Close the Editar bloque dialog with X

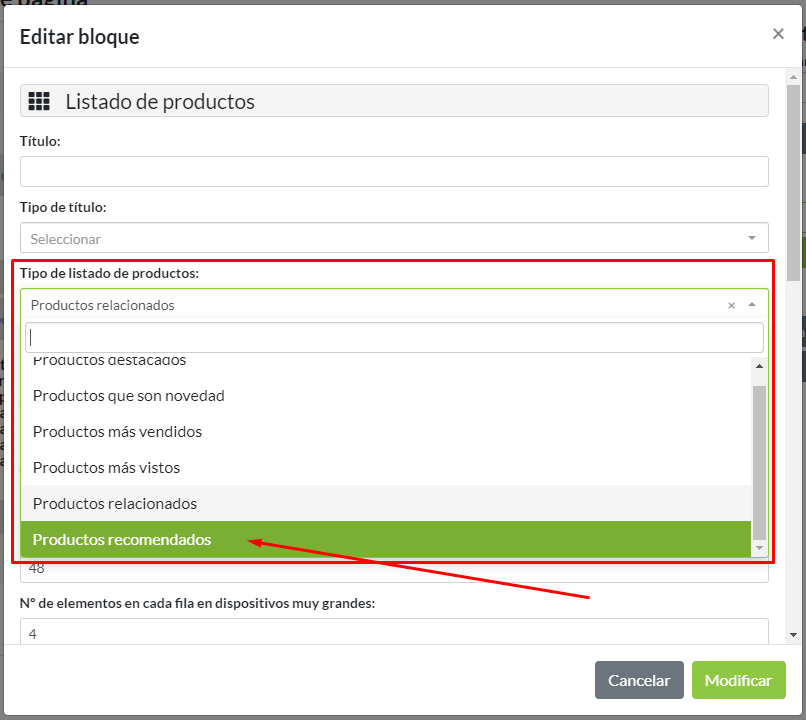pos(778,33)
